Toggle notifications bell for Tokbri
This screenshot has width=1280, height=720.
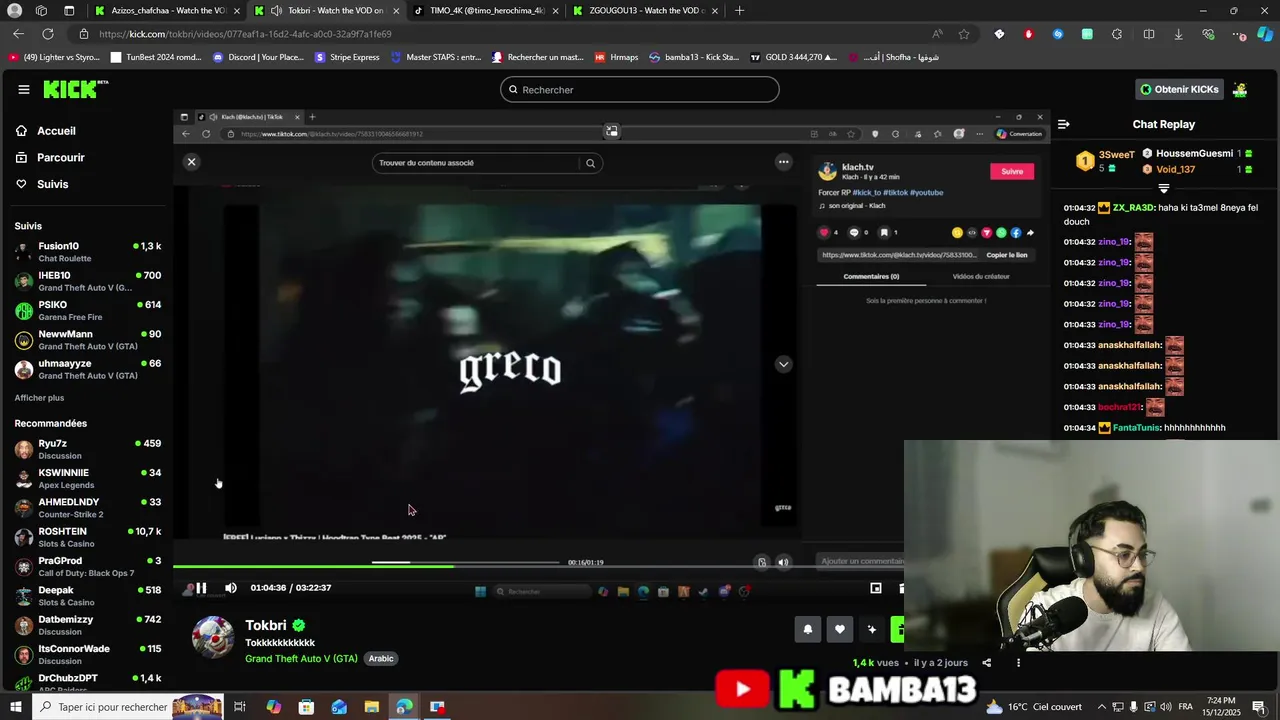point(807,629)
